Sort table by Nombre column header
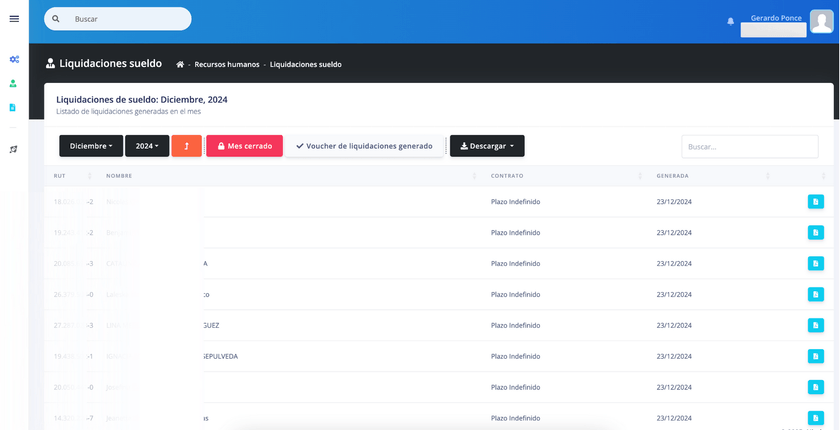Screen dimensions: 840x430 119,176
